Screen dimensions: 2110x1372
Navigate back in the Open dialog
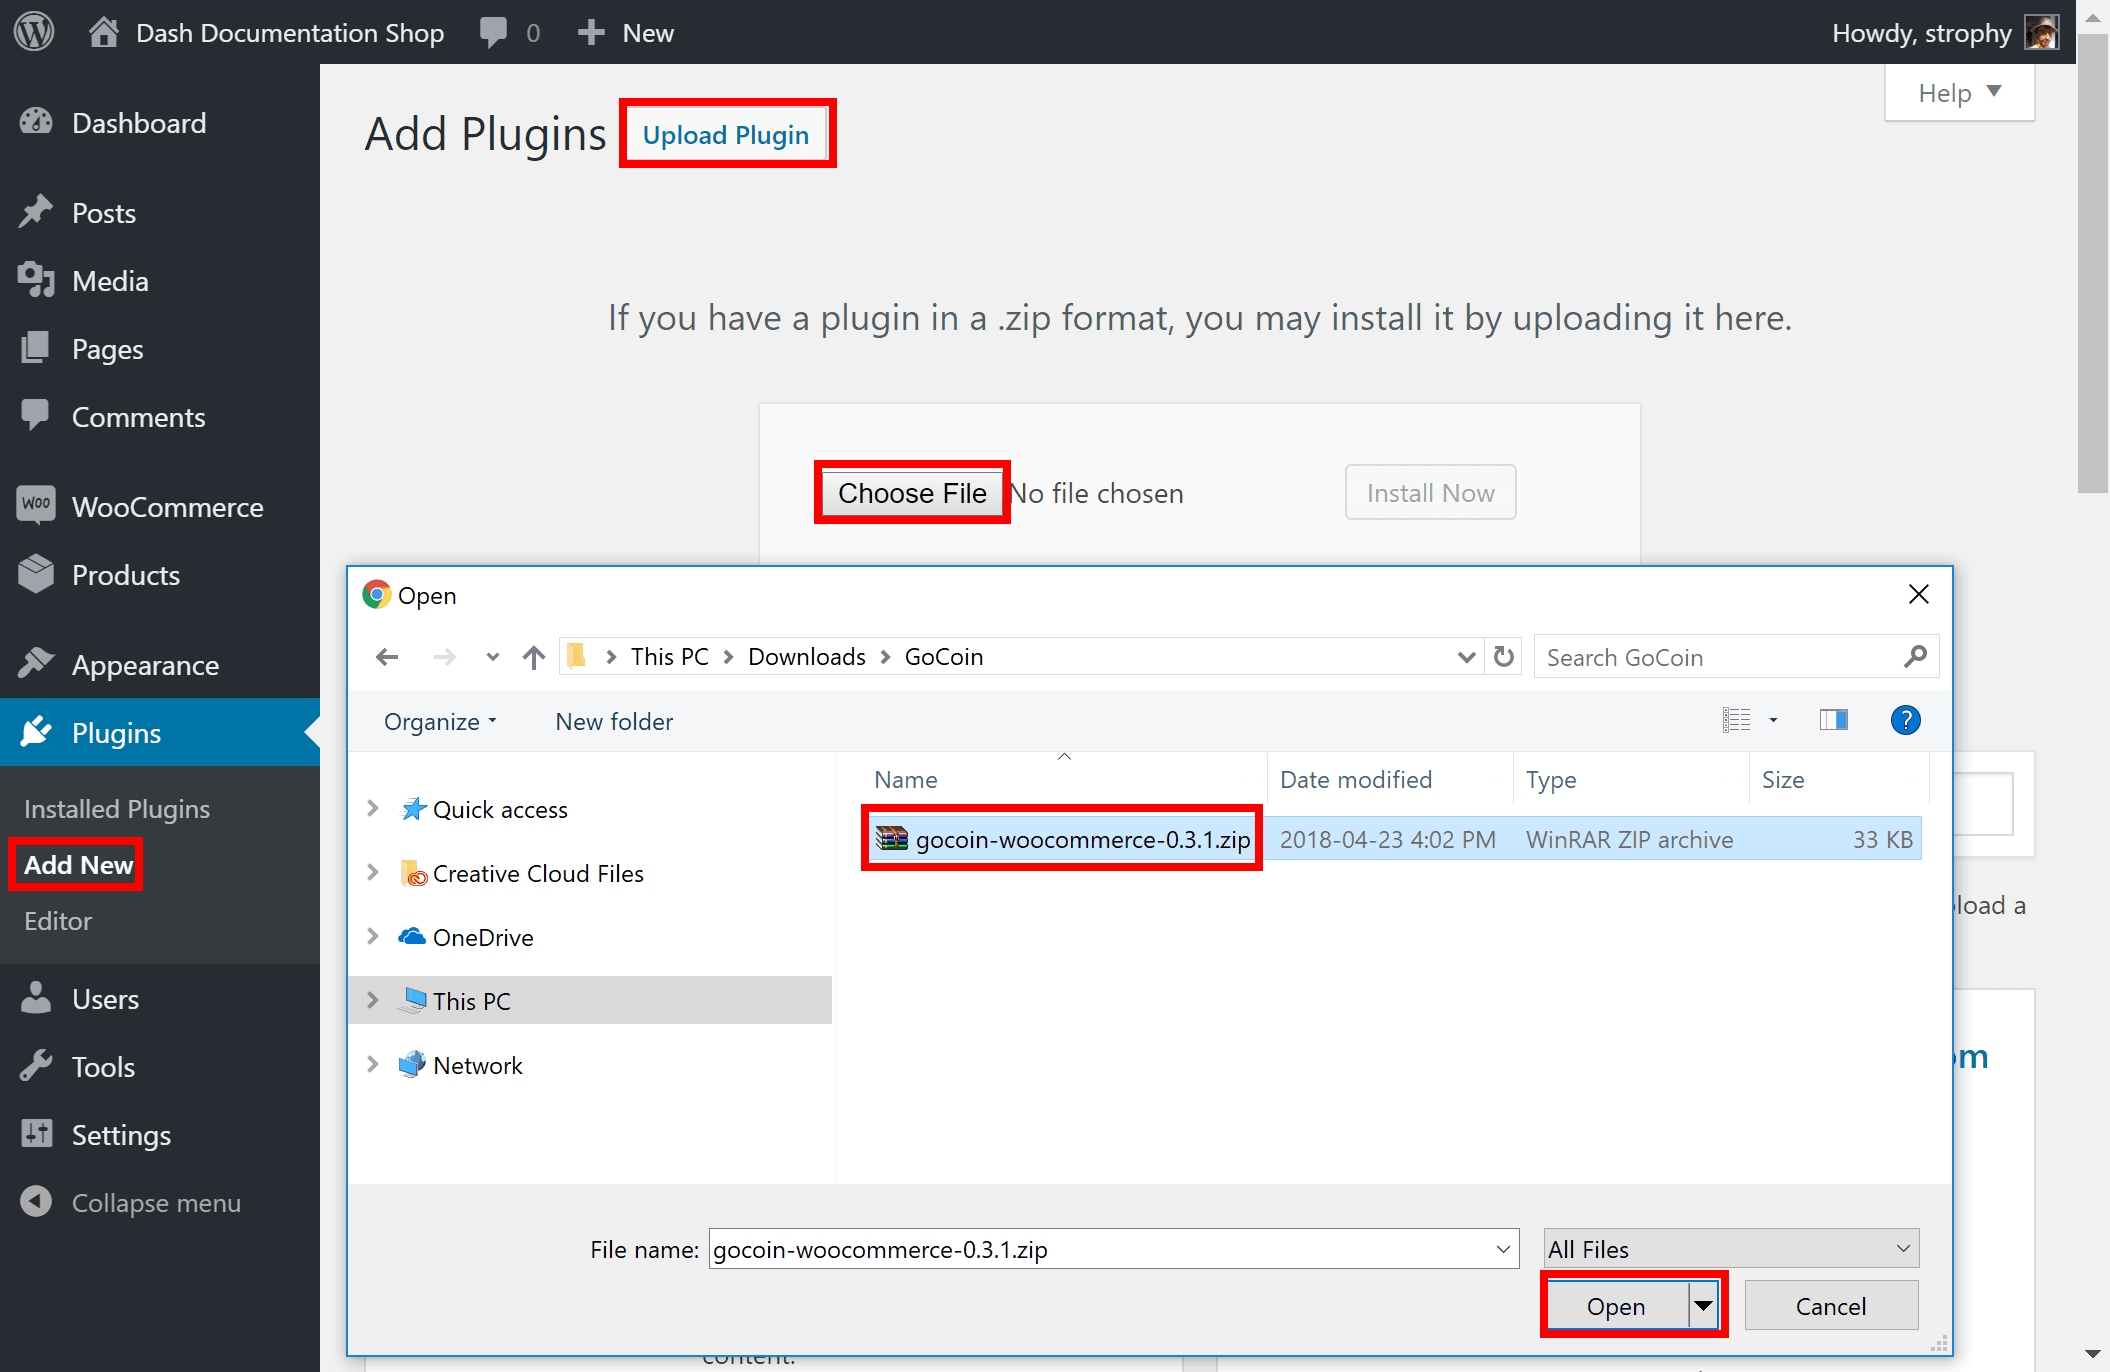coord(387,657)
